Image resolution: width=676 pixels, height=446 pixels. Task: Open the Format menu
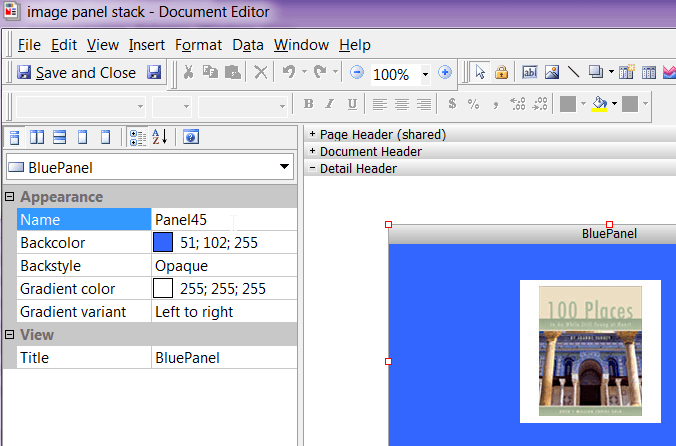click(x=198, y=45)
